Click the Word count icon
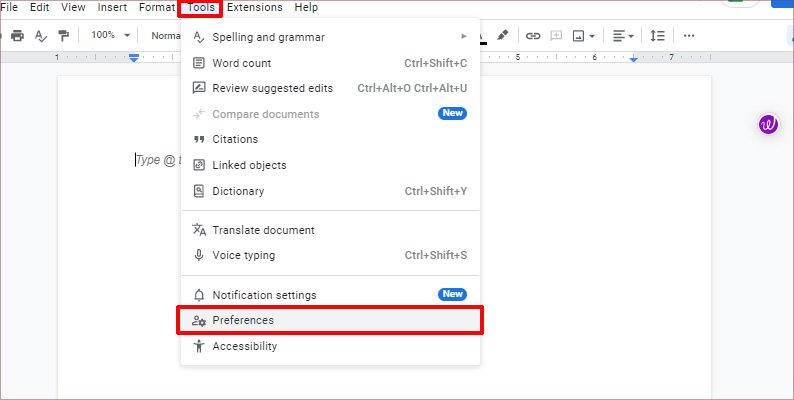The height and width of the screenshot is (400, 794). (x=199, y=63)
